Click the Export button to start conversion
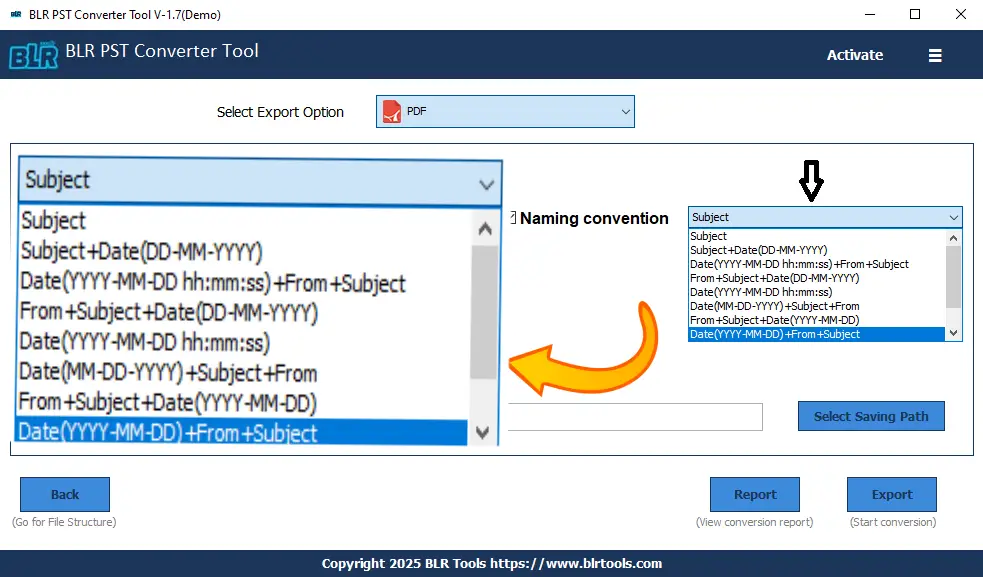 click(891, 494)
